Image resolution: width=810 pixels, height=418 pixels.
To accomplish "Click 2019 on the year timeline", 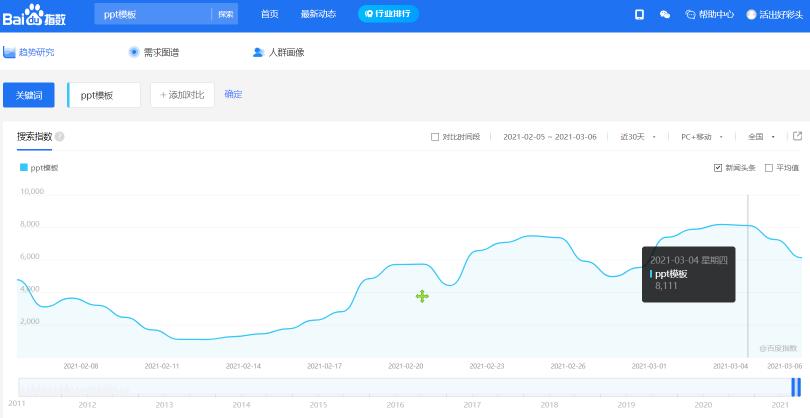I will [626, 405].
